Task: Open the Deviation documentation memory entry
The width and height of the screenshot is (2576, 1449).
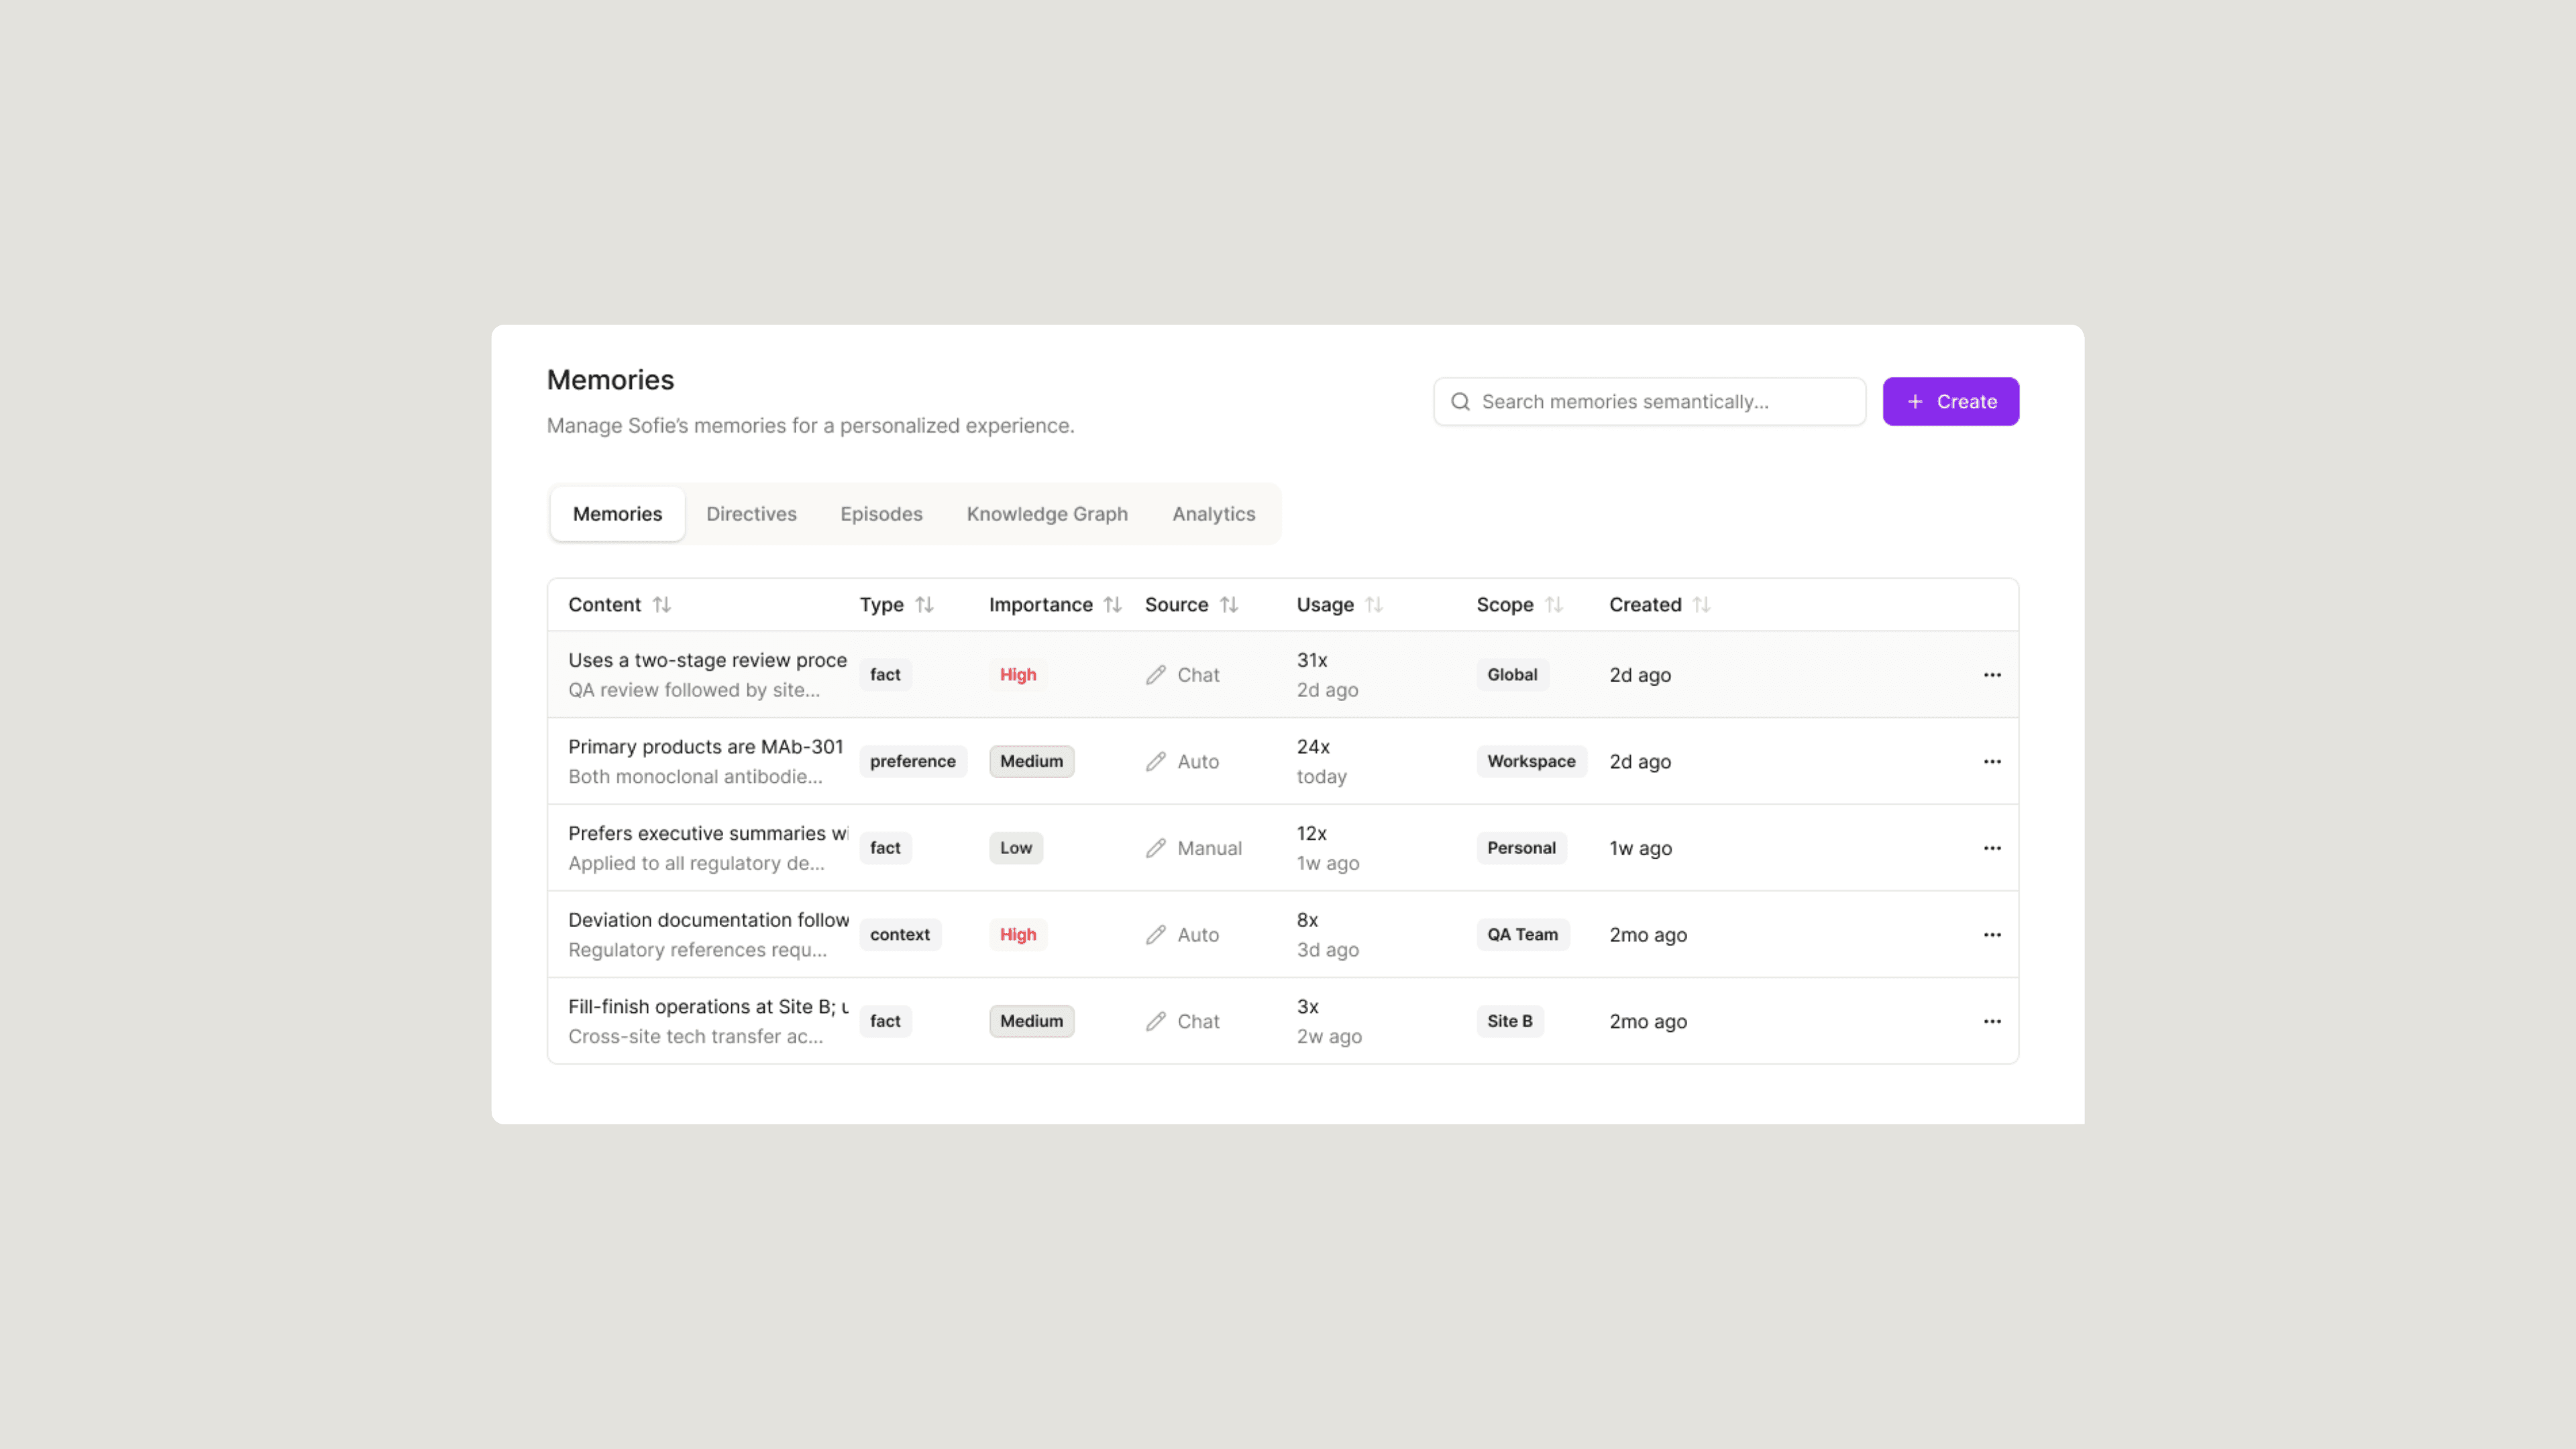Action: pyautogui.click(x=707, y=920)
